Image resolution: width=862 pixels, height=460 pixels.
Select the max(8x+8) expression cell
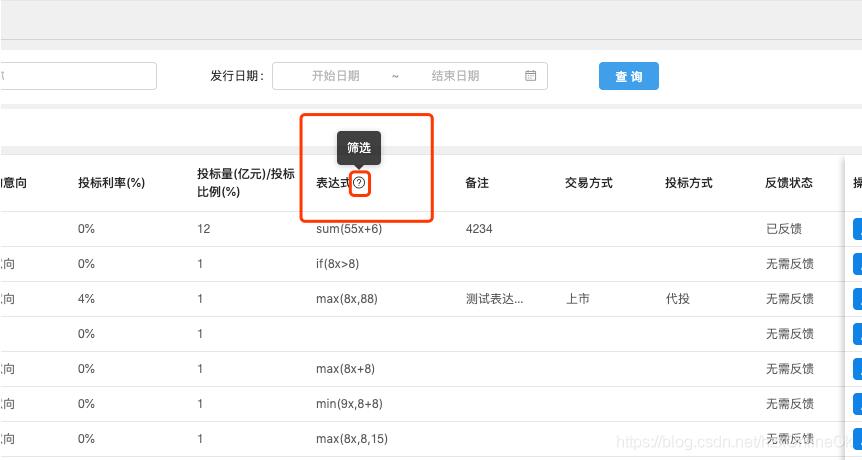click(345, 369)
